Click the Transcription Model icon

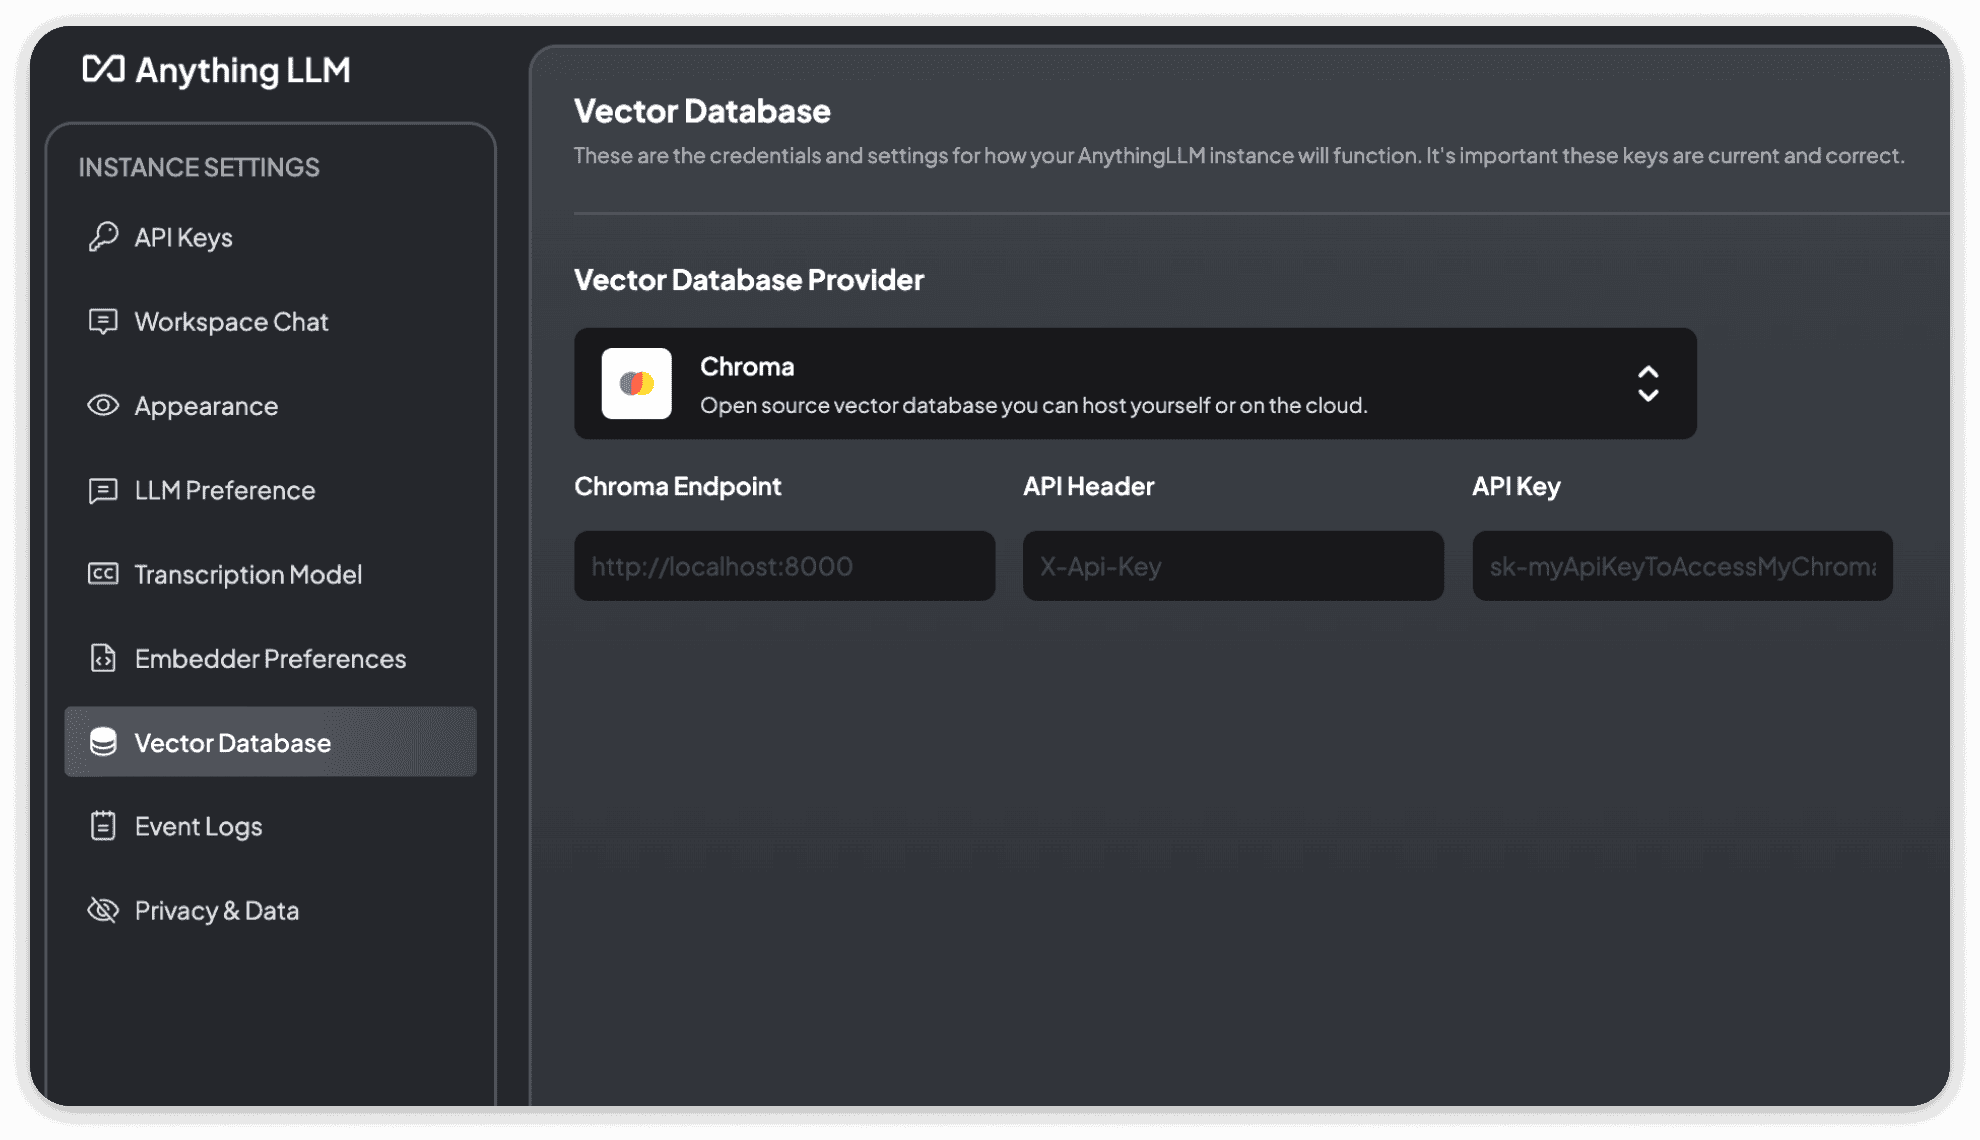click(103, 573)
